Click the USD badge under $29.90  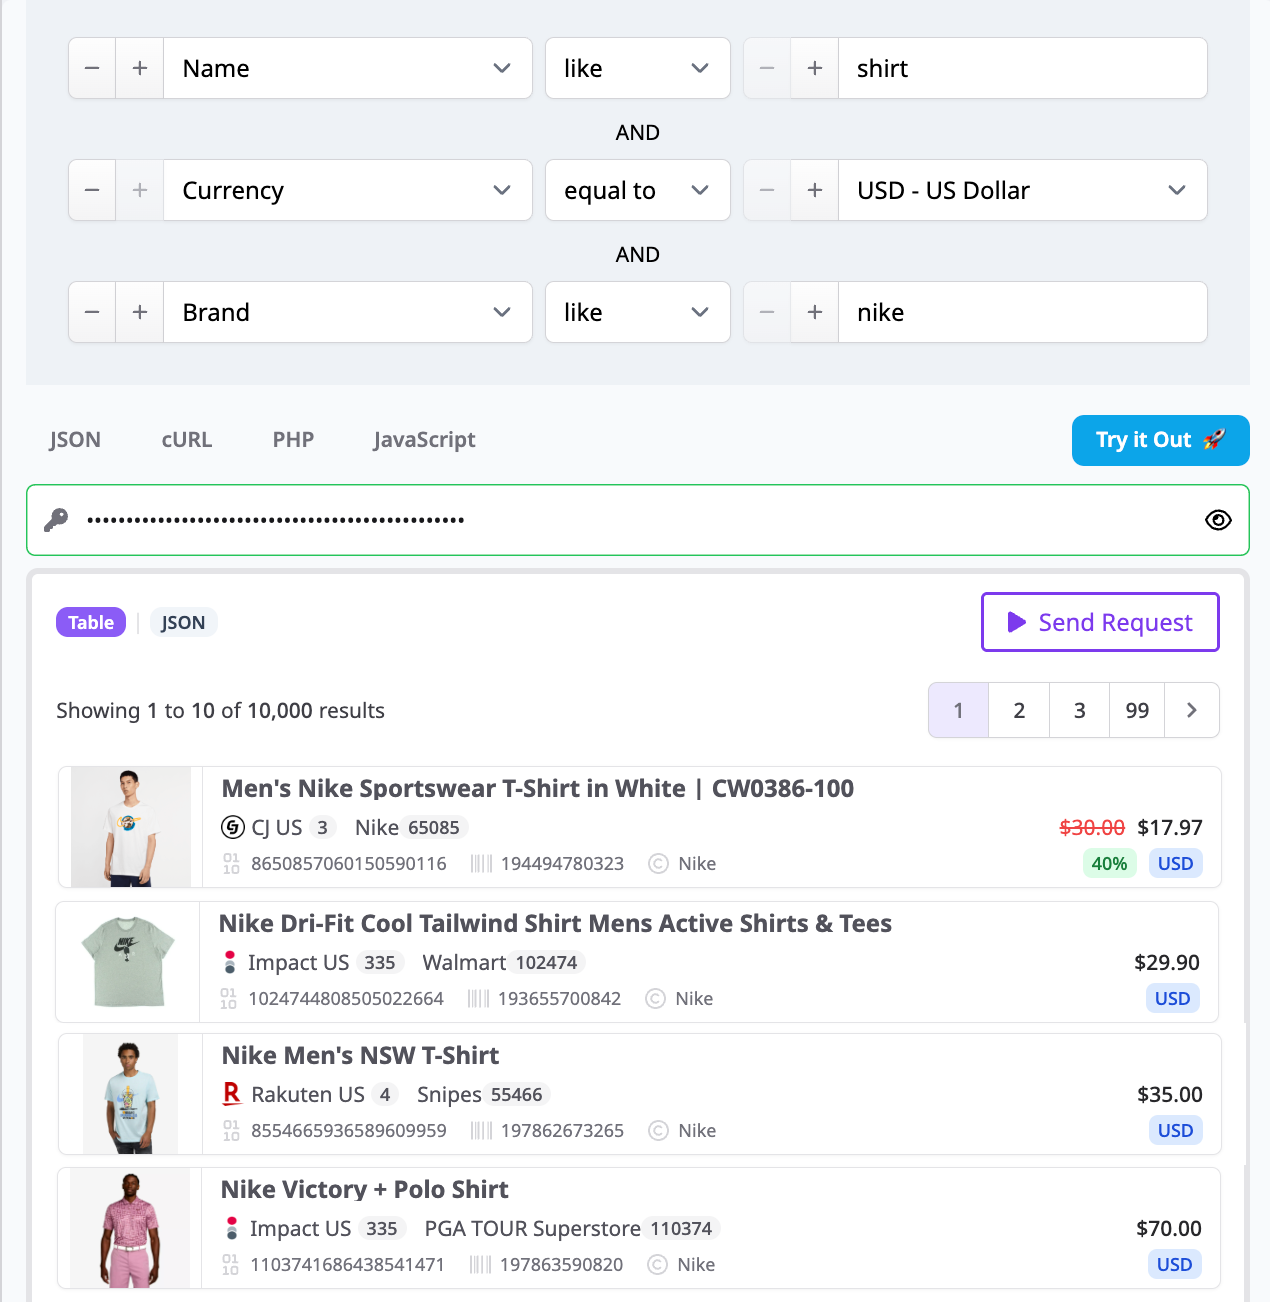pos(1172,998)
